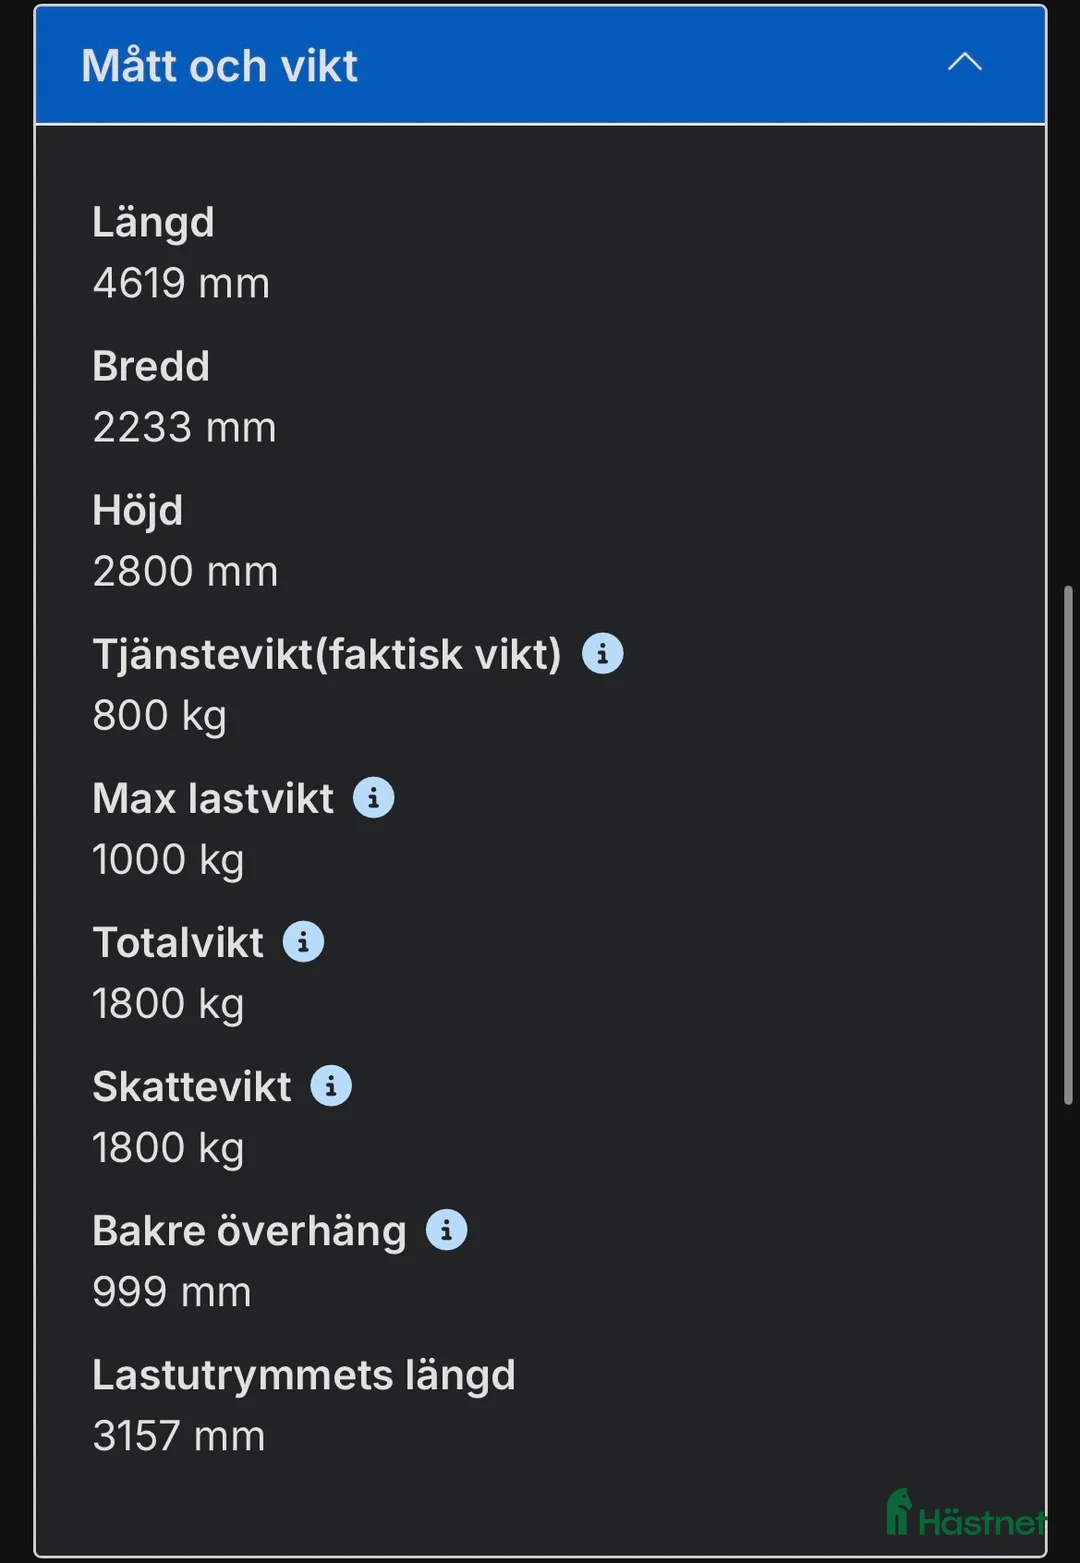The height and width of the screenshot is (1563, 1080).
Task: Open the Bakre överhäng info icon
Action: (x=445, y=1229)
